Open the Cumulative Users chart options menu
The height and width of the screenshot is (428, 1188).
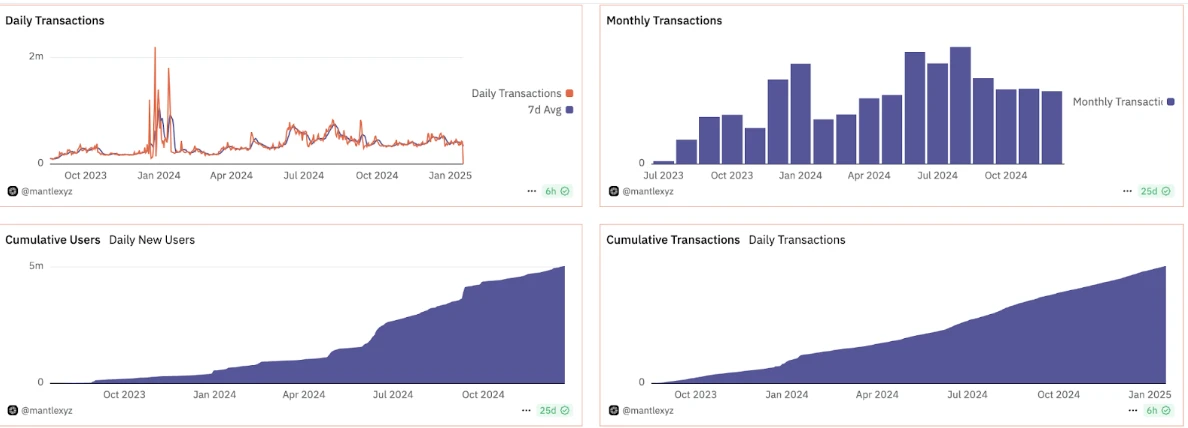coord(527,410)
